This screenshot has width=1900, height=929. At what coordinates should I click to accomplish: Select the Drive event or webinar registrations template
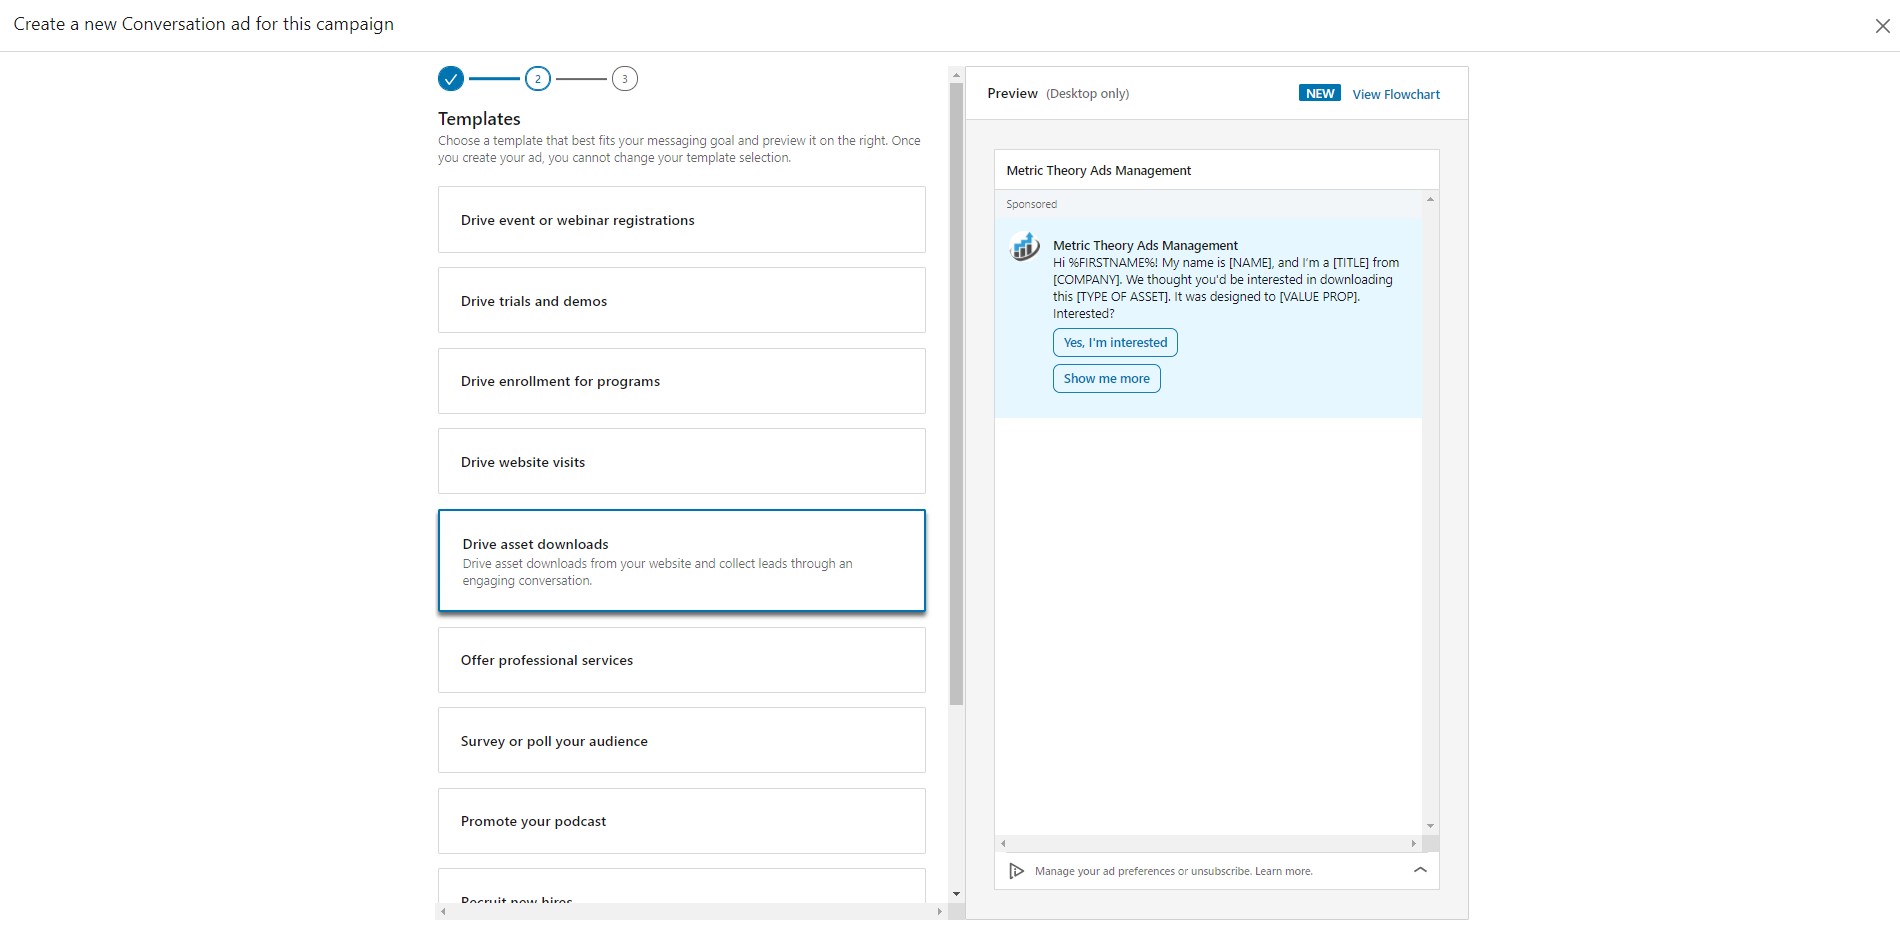(681, 219)
